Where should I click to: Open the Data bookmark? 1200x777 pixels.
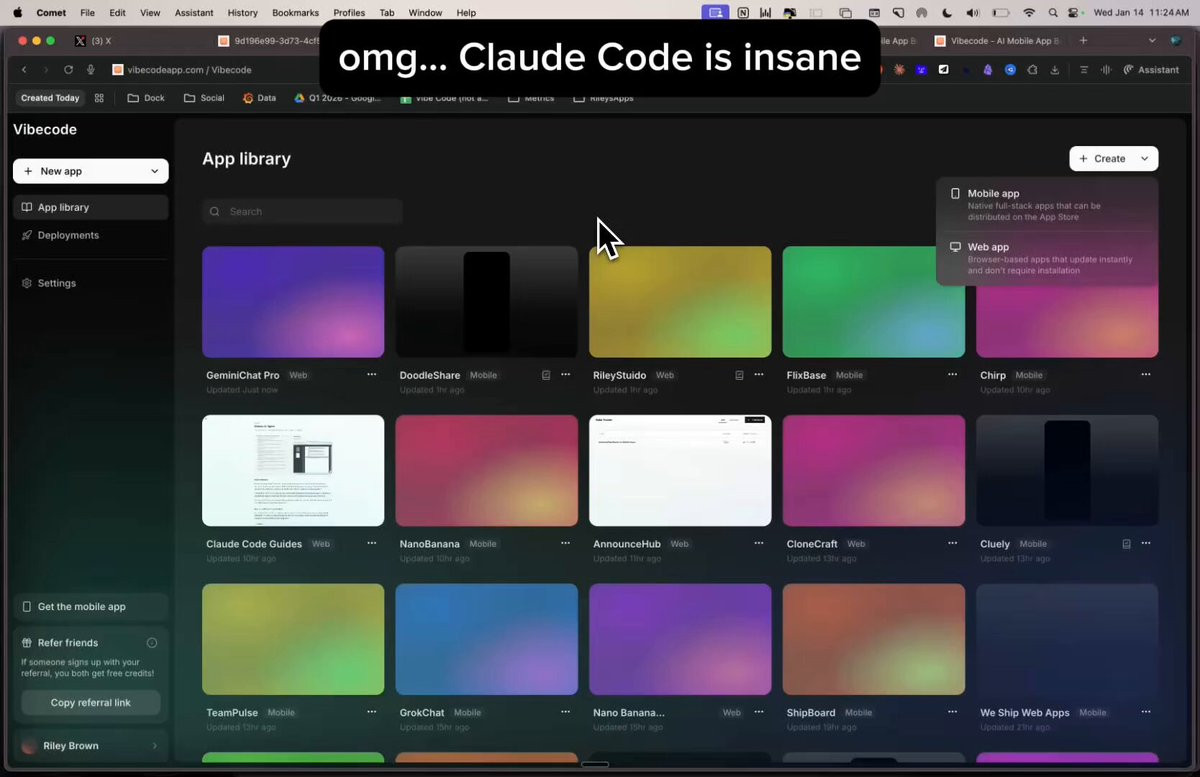pyautogui.click(x=259, y=98)
